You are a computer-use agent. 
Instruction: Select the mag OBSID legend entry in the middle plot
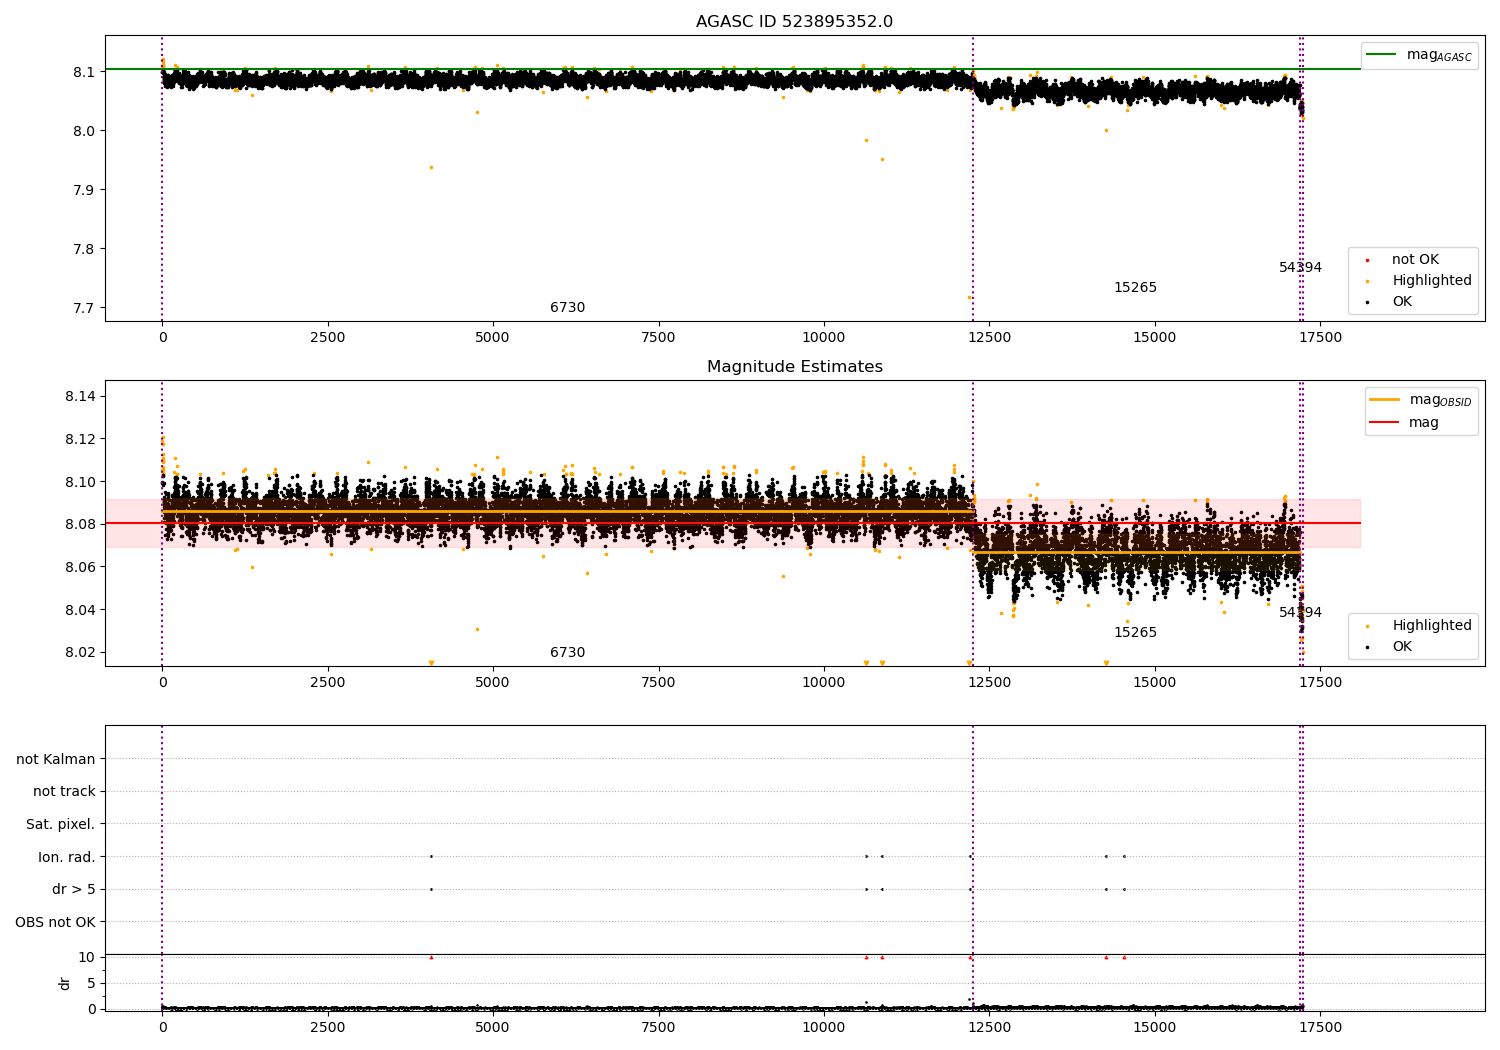(1421, 400)
